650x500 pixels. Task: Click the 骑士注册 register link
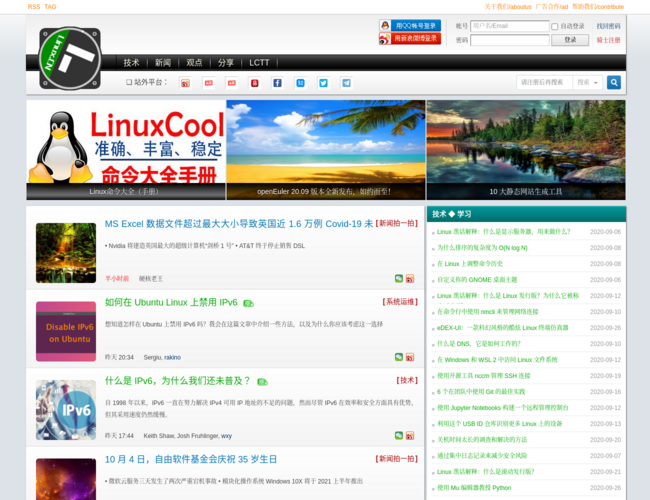pyautogui.click(x=609, y=40)
